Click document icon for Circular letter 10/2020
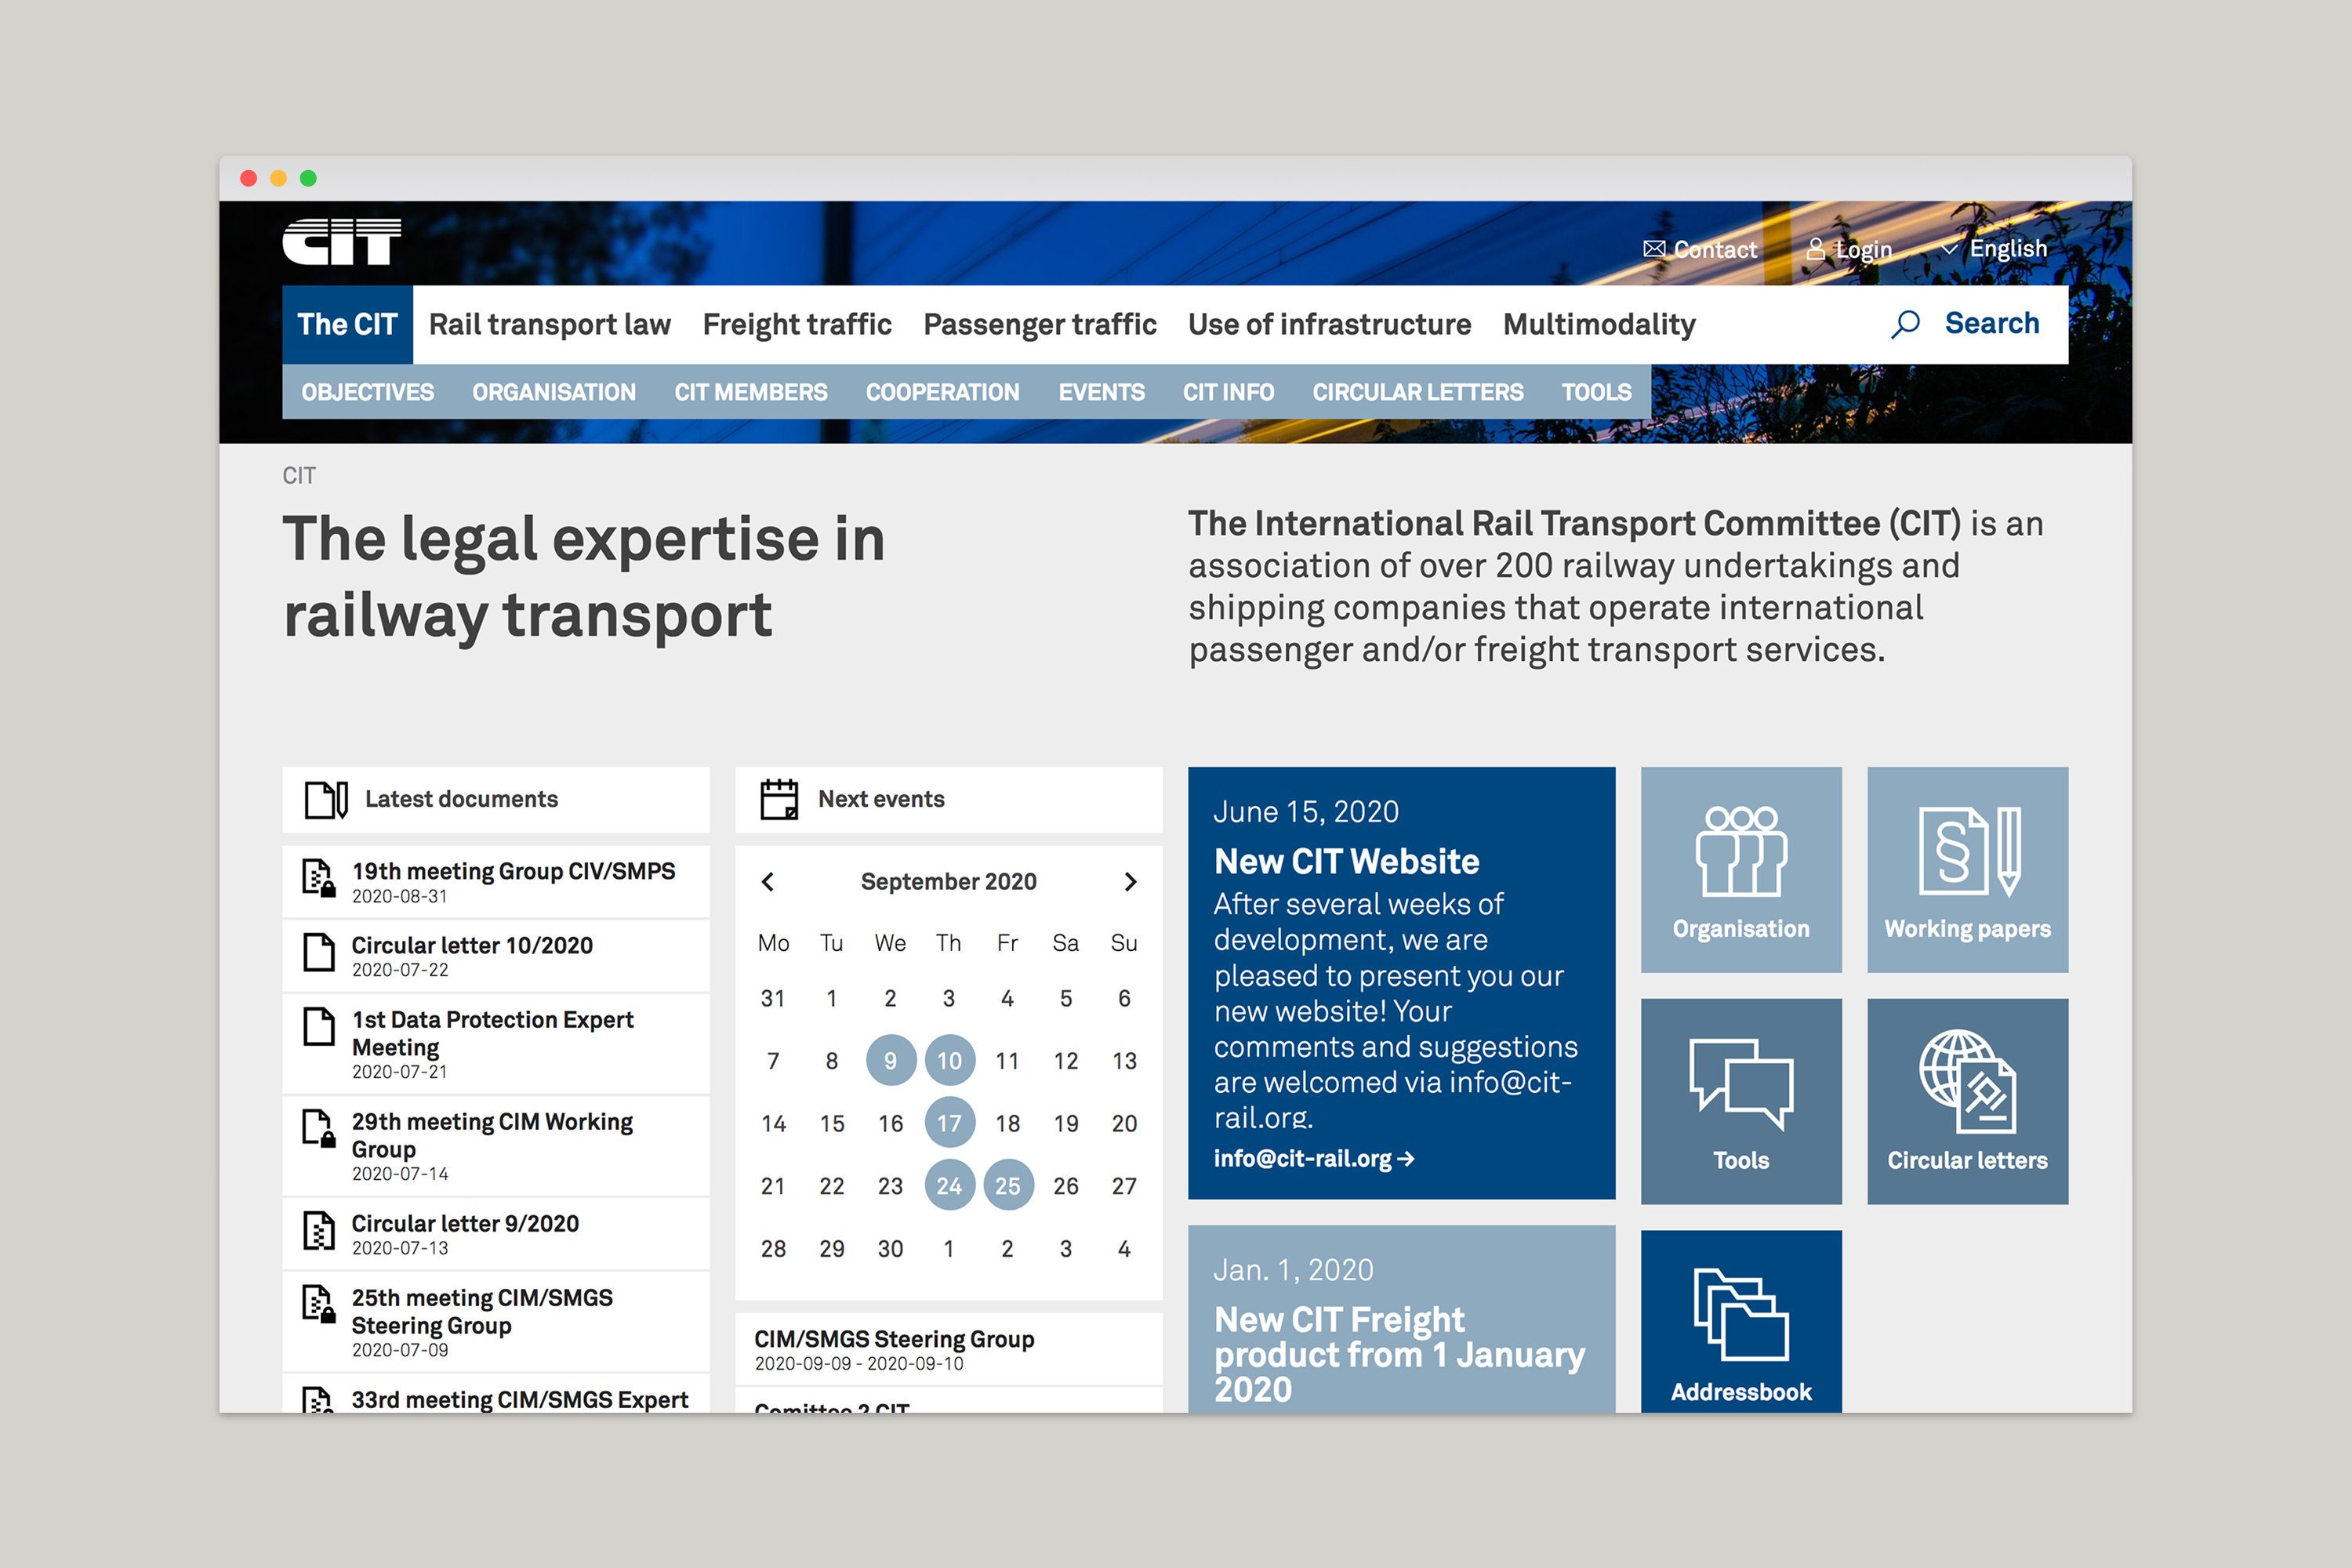The image size is (2352, 1568). (x=319, y=952)
